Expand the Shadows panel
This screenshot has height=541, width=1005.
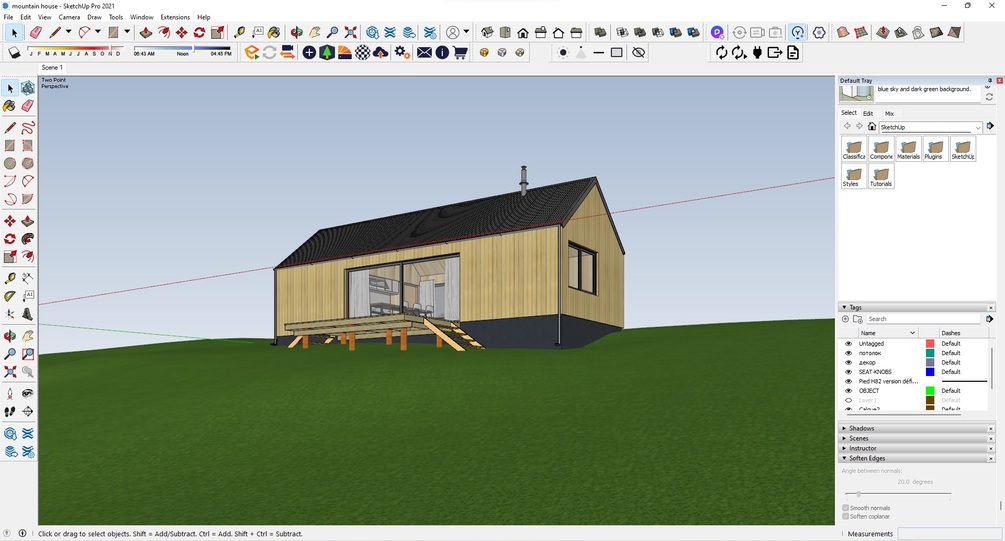[844, 428]
